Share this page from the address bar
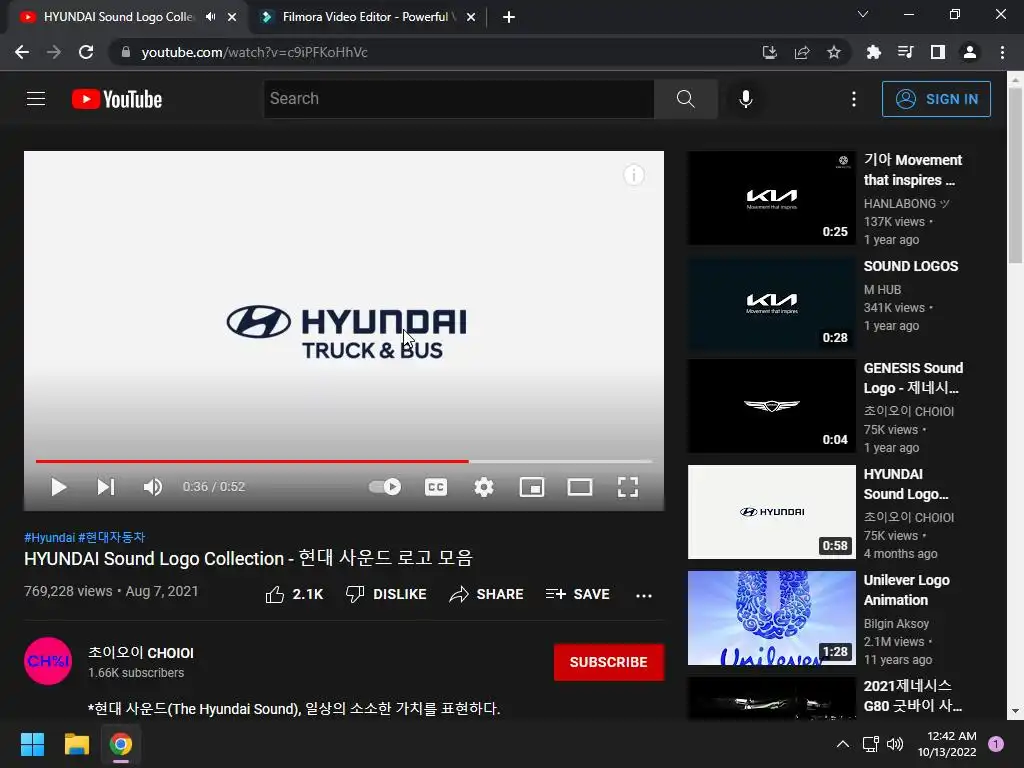The width and height of the screenshot is (1024, 768). (801, 52)
